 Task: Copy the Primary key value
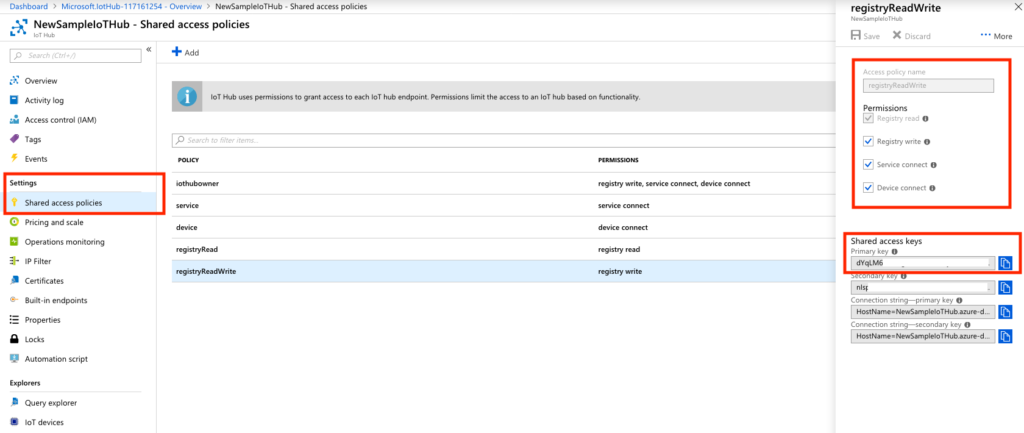[x=1006, y=263]
